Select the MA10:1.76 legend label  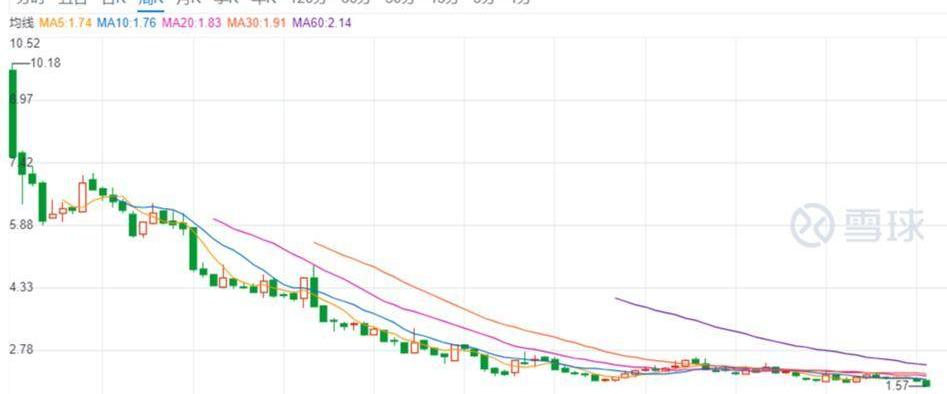pyautogui.click(x=127, y=23)
